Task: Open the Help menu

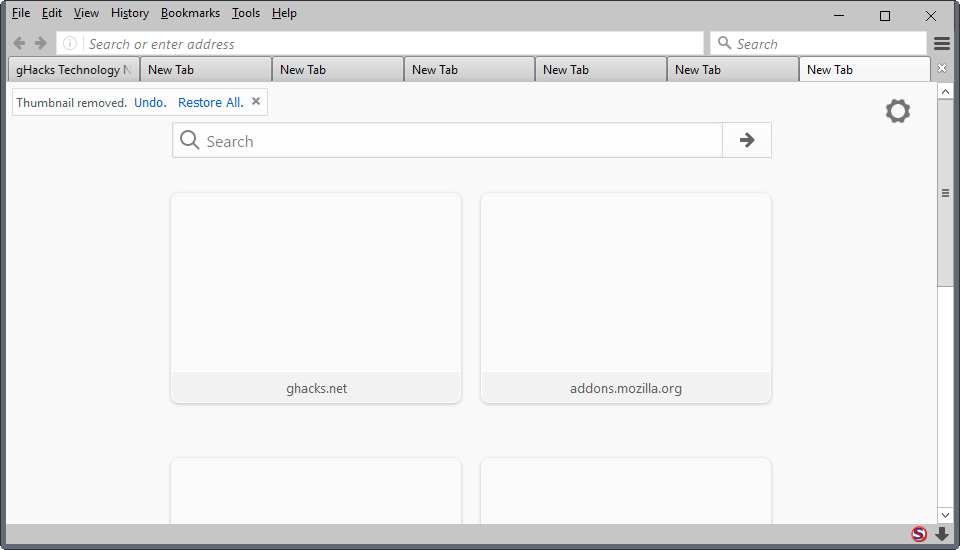Action: pyautogui.click(x=284, y=13)
